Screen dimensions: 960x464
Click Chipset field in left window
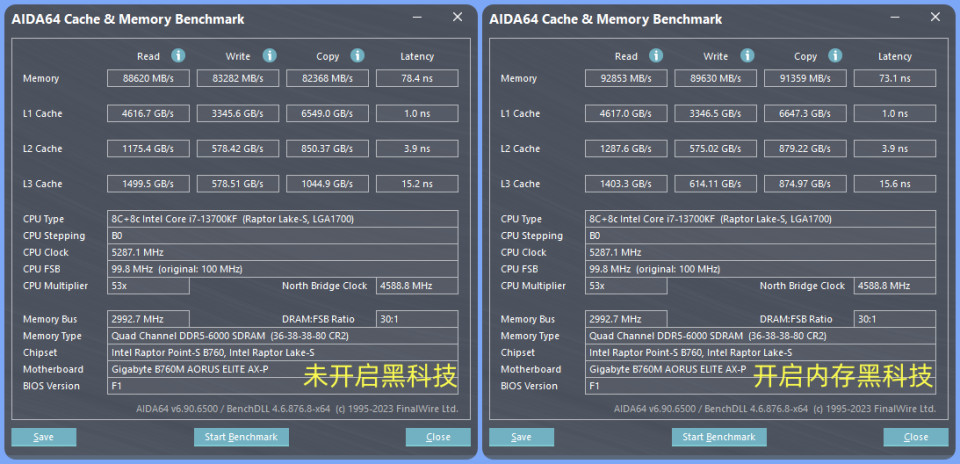click(x=282, y=352)
